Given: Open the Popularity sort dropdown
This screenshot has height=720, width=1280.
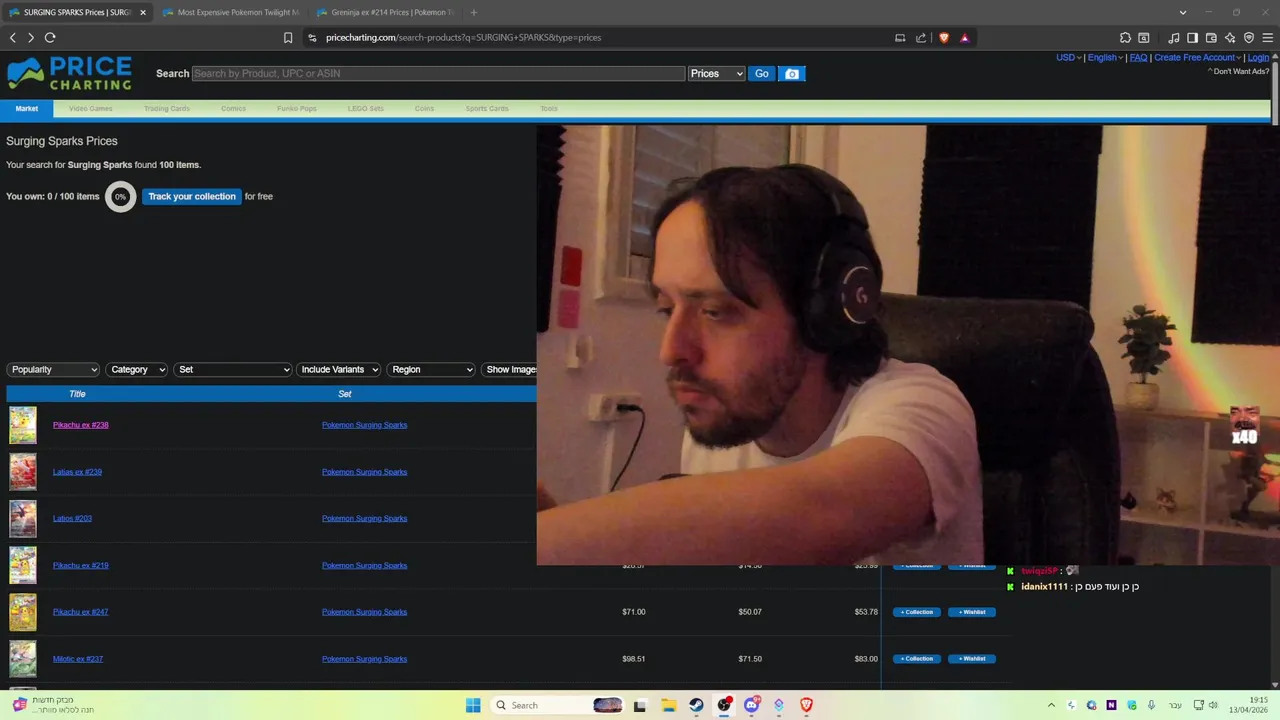Looking at the screenshot, I should (53, 369).
